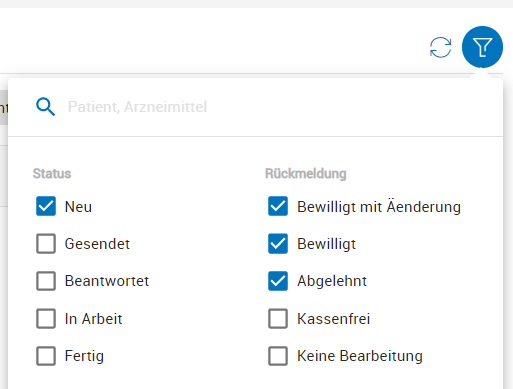This screenshot has height=389, width=513.
Task: Click the Fertig label text
Action: 84,356
